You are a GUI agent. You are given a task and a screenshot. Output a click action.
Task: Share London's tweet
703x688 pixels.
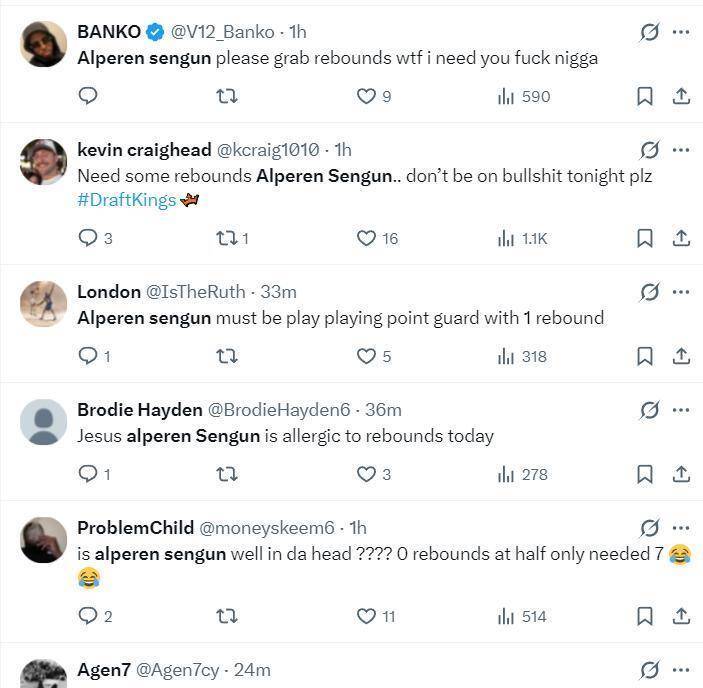(x=681, y=356)
